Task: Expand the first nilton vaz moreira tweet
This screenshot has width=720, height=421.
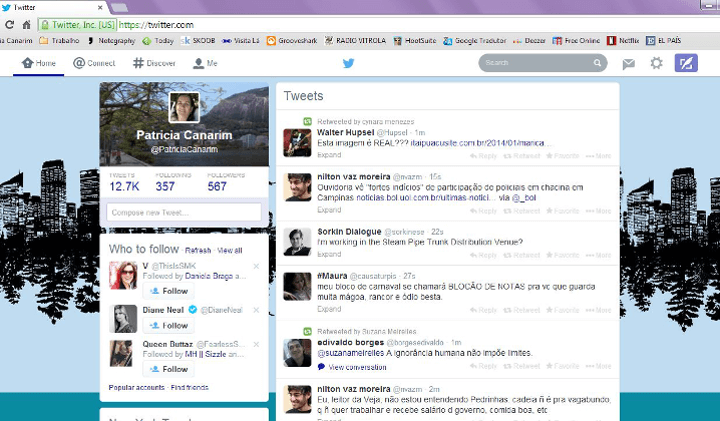Action: (330, 212)
